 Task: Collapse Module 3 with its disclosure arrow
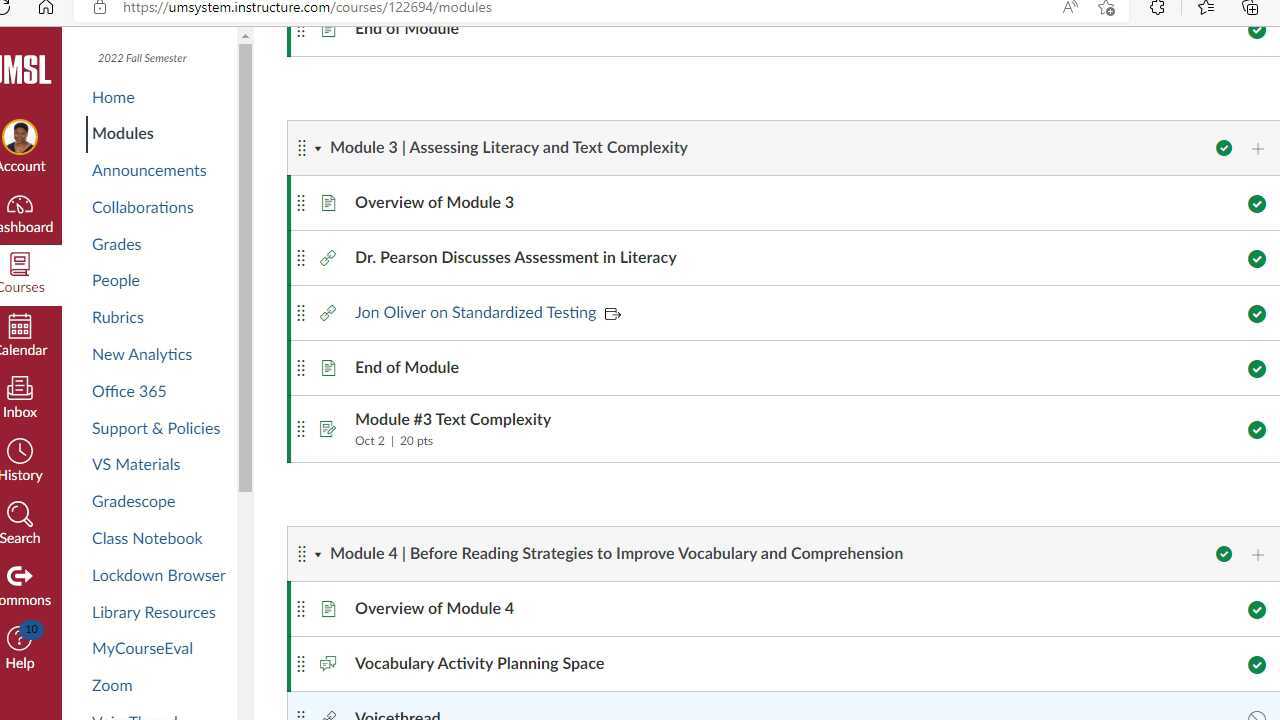(318, 147)
